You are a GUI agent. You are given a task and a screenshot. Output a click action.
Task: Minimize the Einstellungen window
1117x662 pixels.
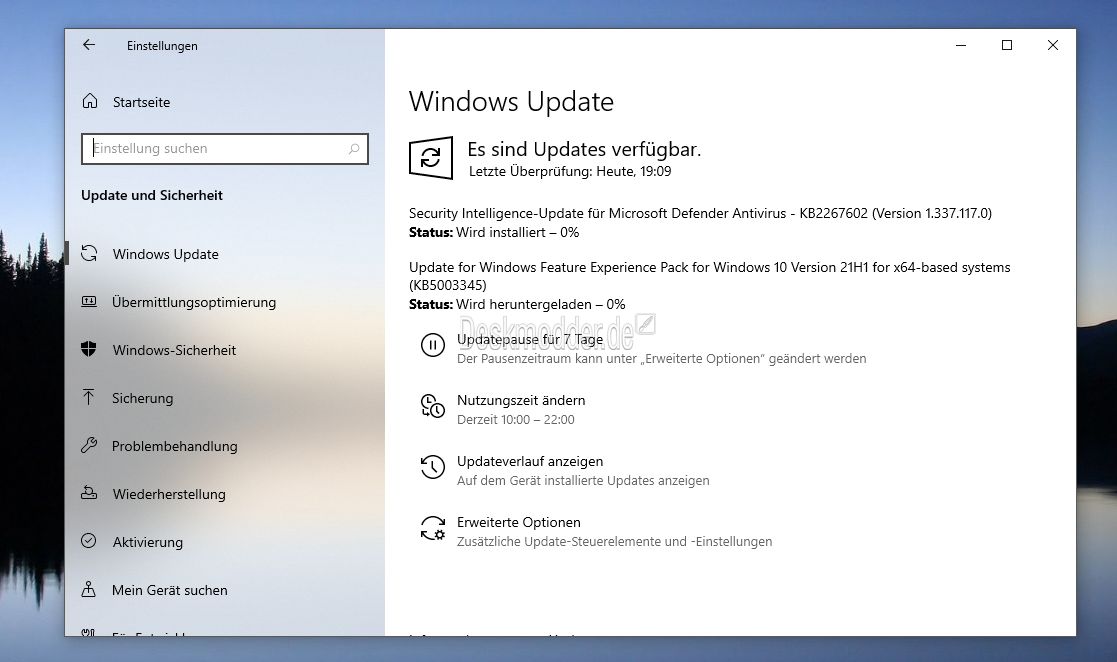961,45
